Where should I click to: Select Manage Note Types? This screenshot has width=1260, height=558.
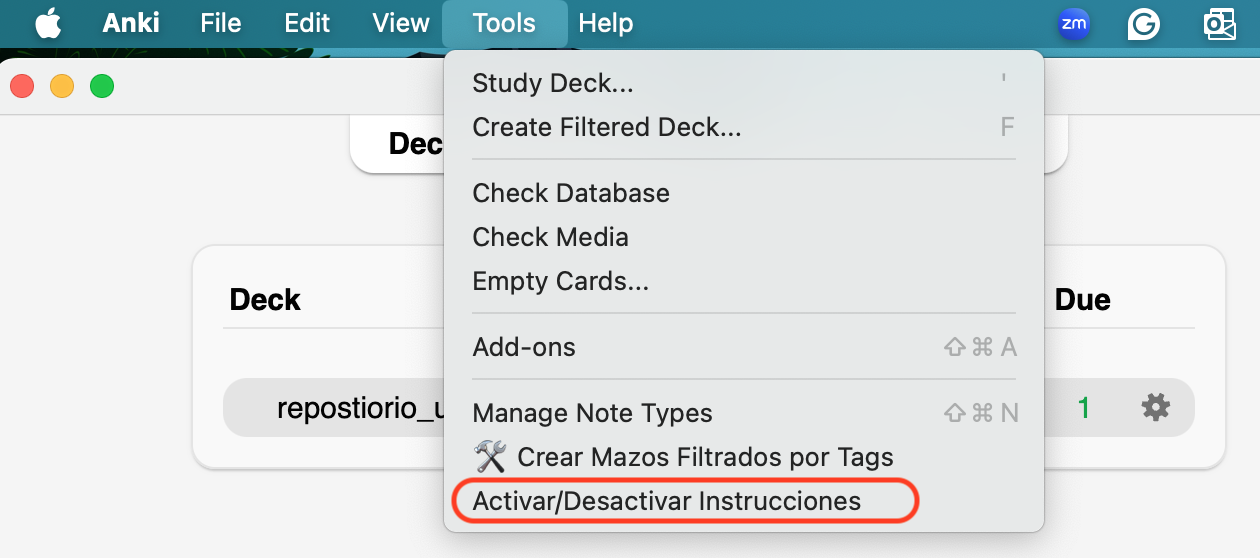[592, 413]
